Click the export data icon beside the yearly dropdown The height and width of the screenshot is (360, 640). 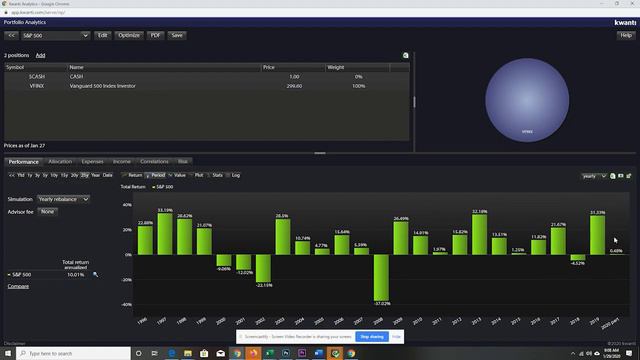coord(612,176)
